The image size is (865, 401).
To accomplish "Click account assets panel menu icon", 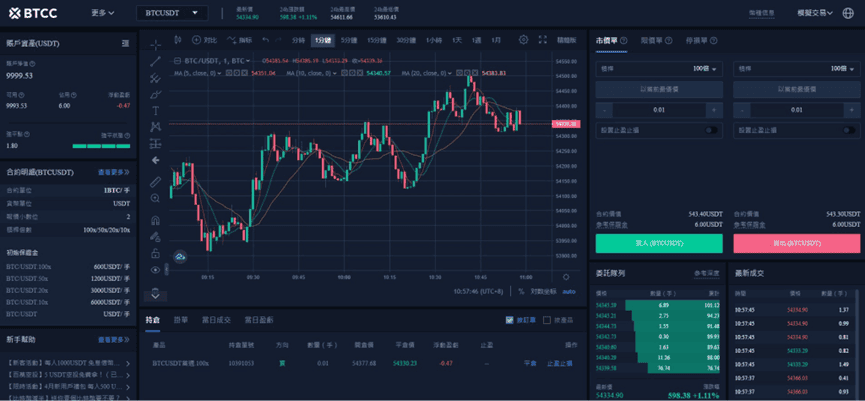I will 126,44.
